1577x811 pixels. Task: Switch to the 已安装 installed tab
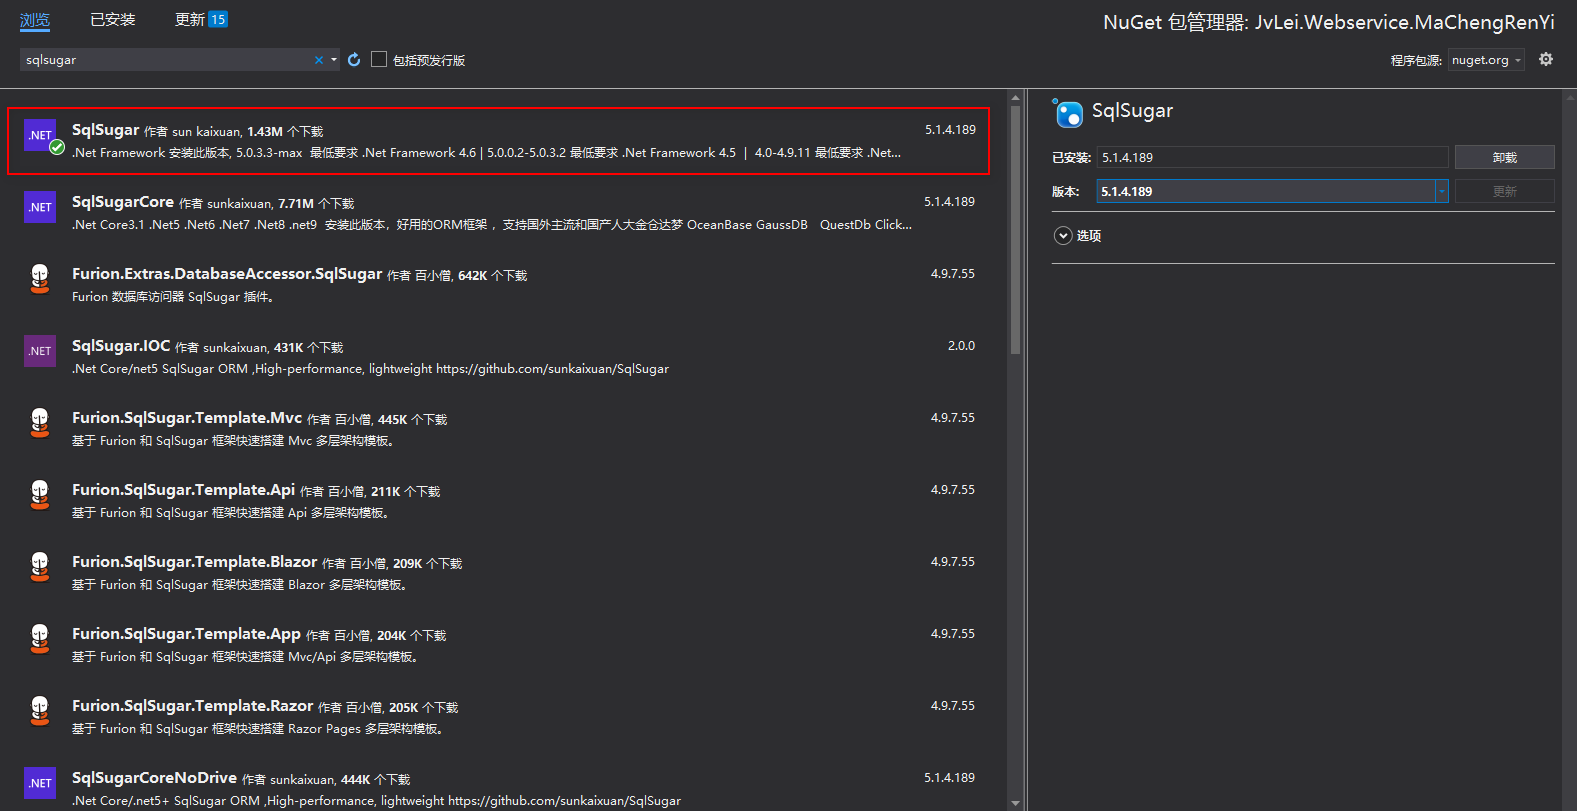(113, 20)
